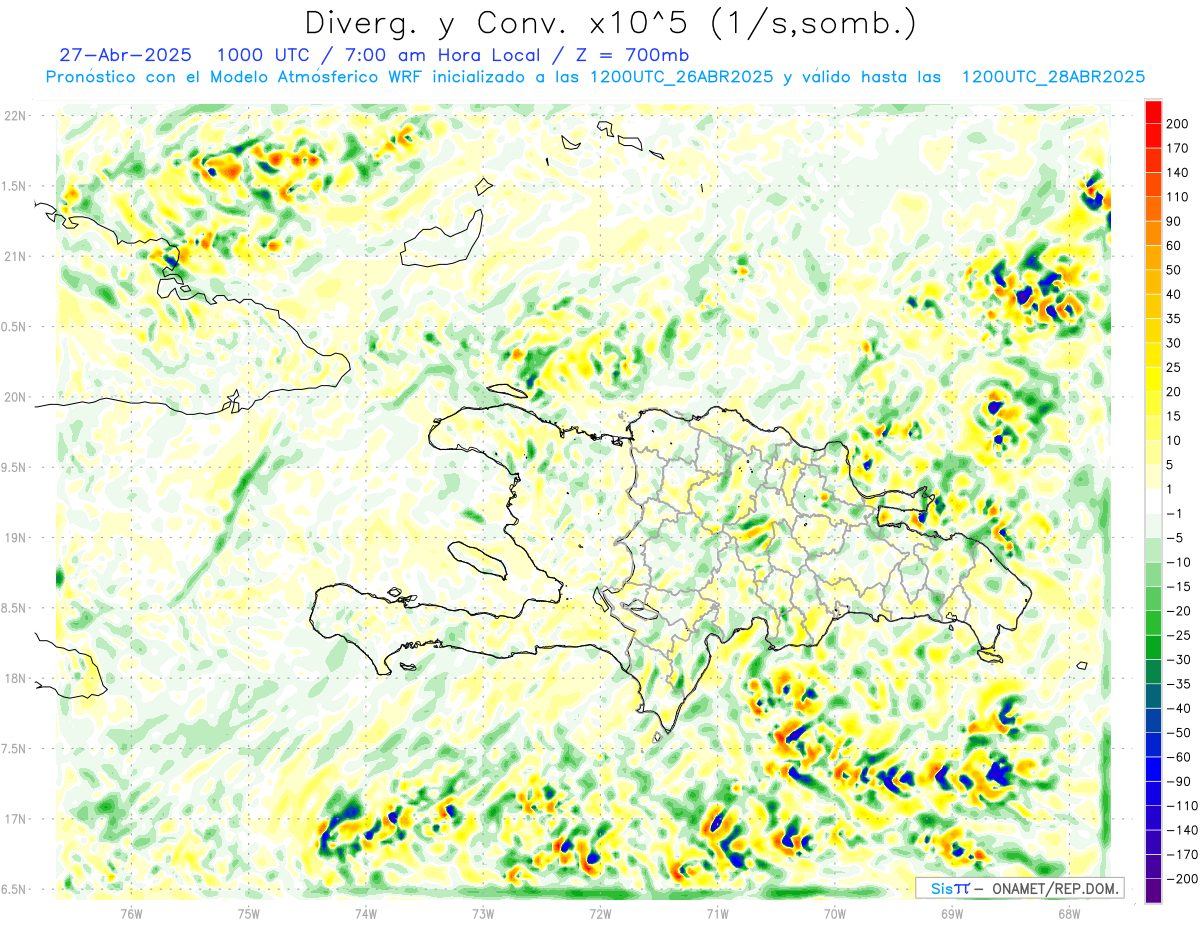
Task: Click the '22N' latitude label
Action: (16, 116)
